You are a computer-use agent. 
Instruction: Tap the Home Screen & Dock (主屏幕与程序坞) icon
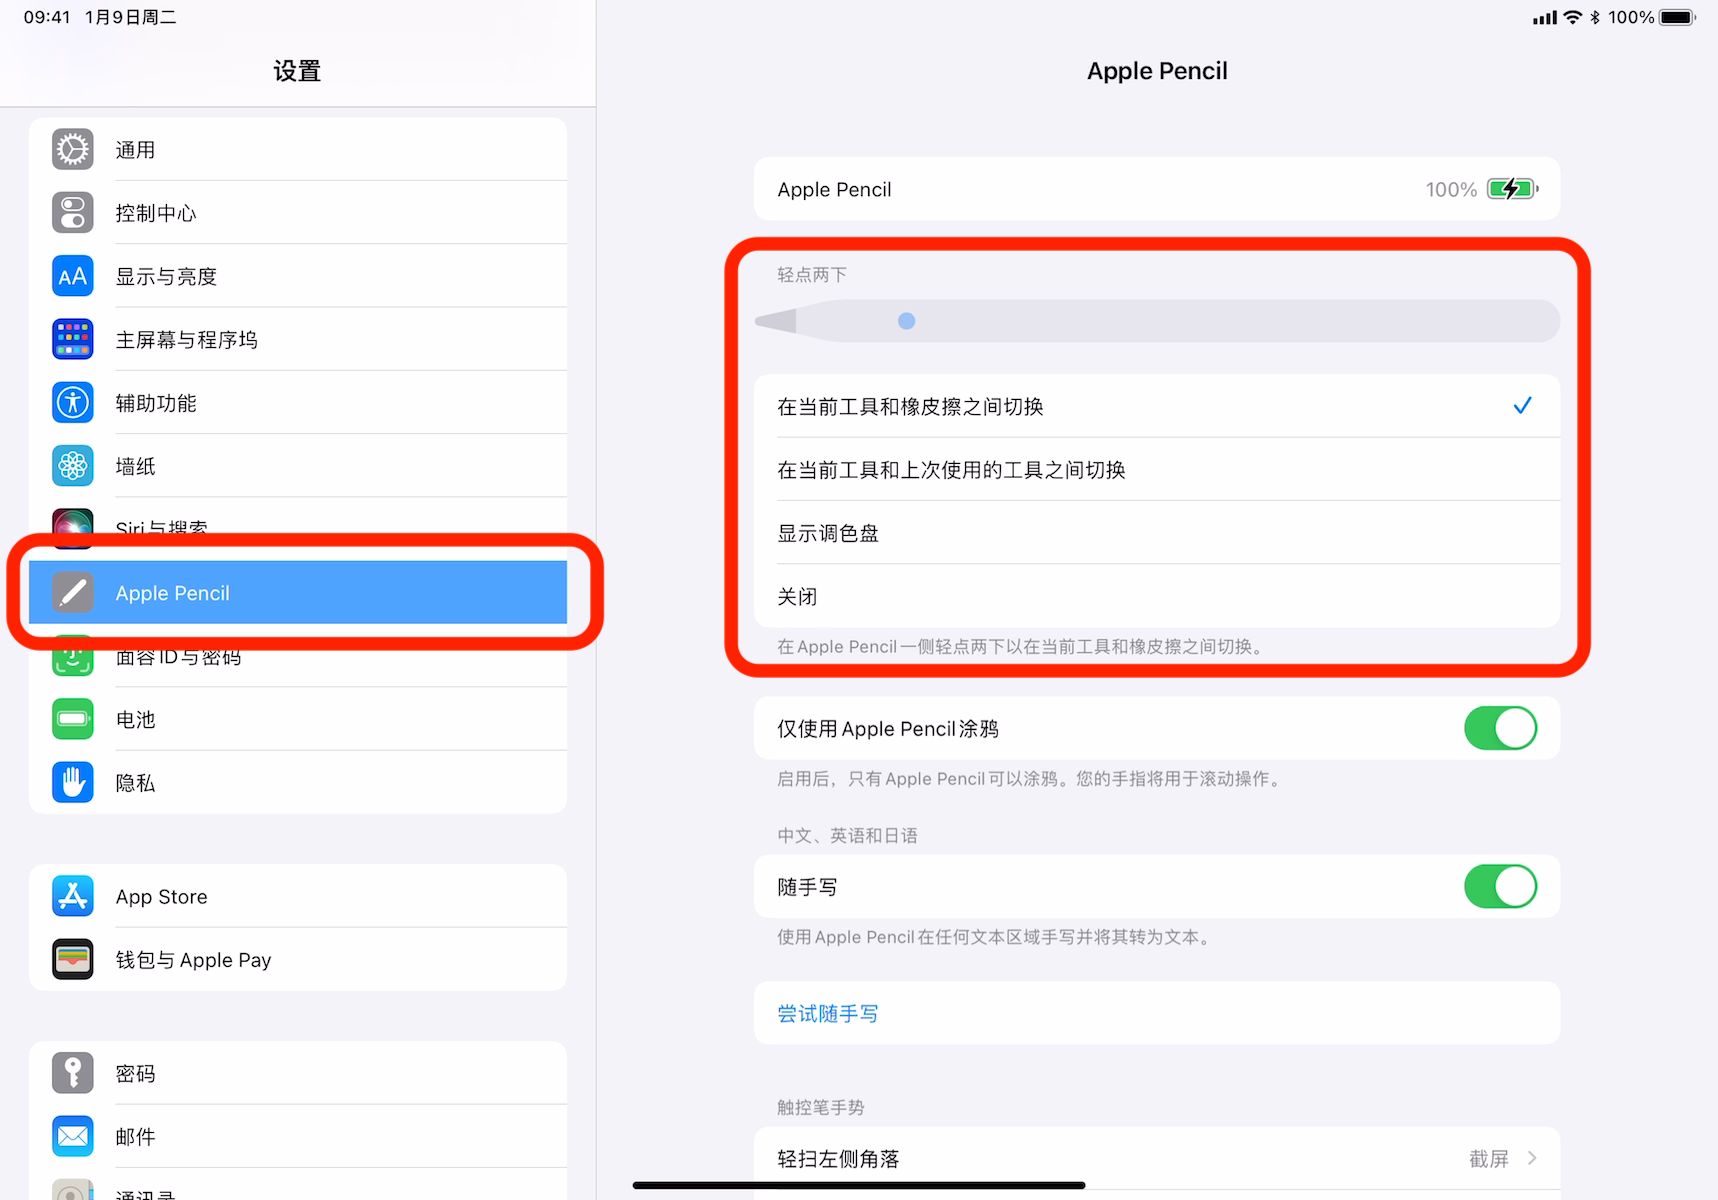73,339
